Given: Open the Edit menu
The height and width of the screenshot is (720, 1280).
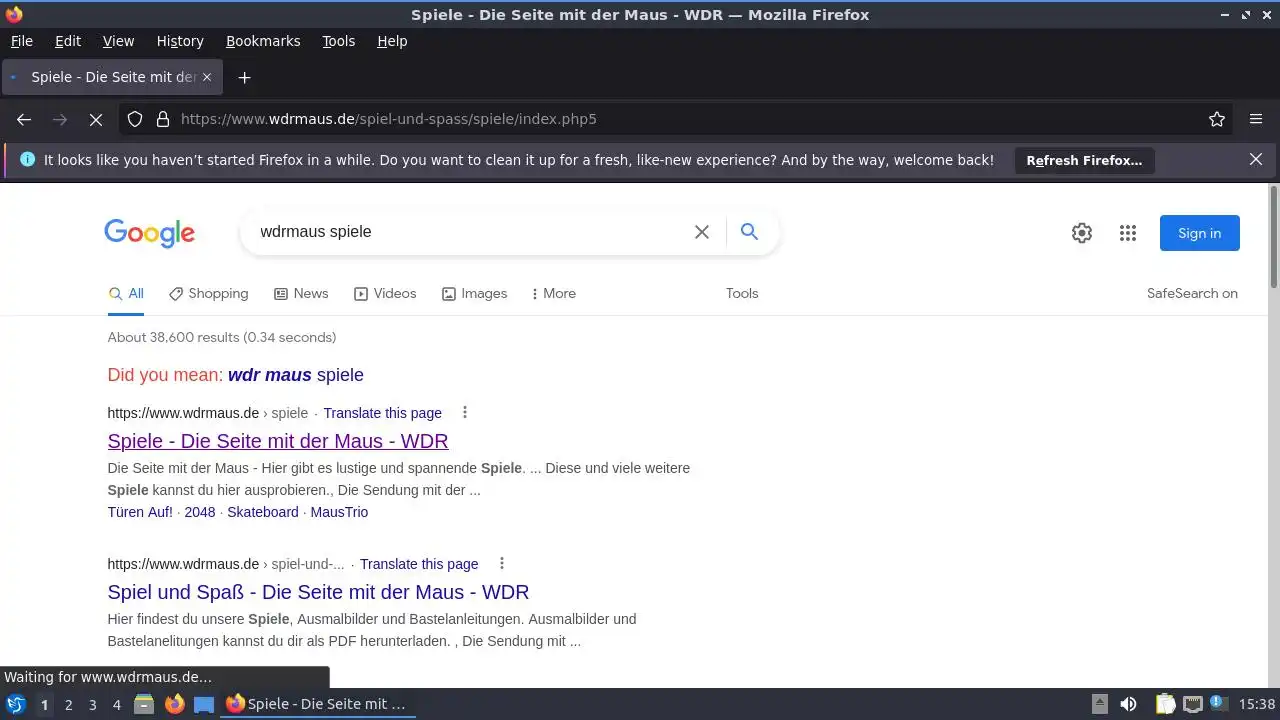Looking at the screenshot, I should [x=68, y=41].
